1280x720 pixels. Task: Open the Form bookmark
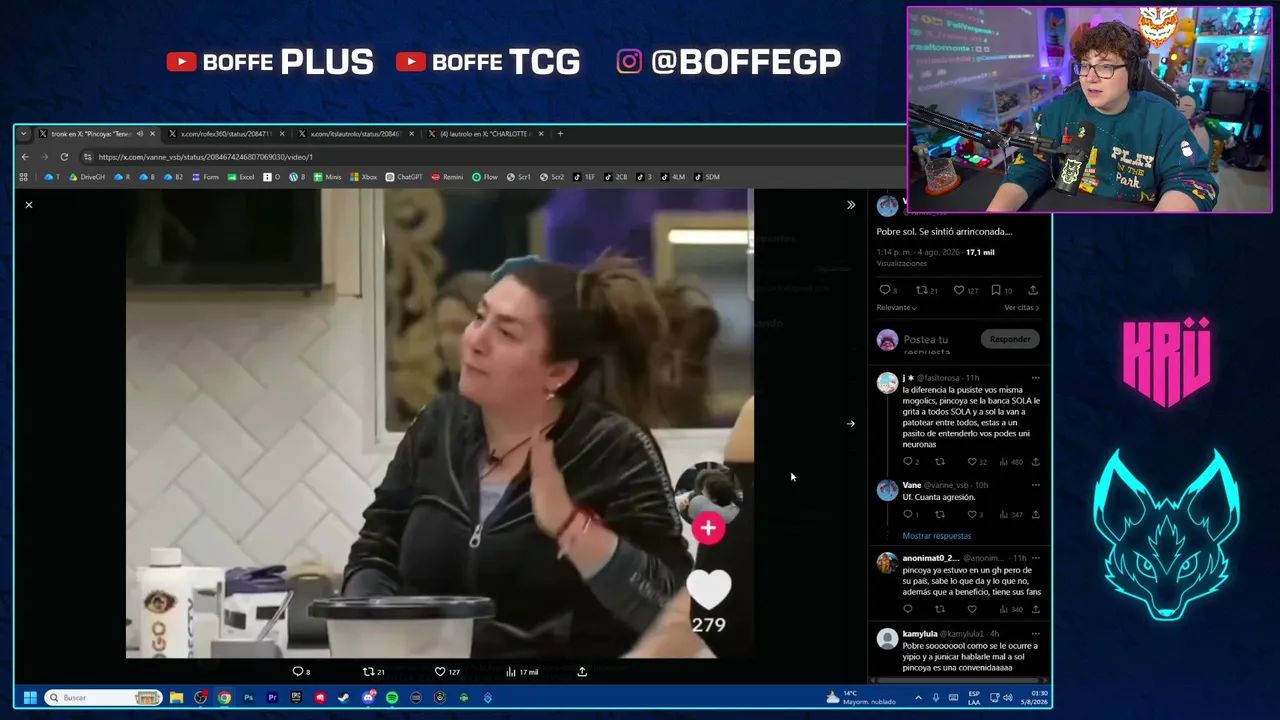pyautogui.click(x=205, y=177)
